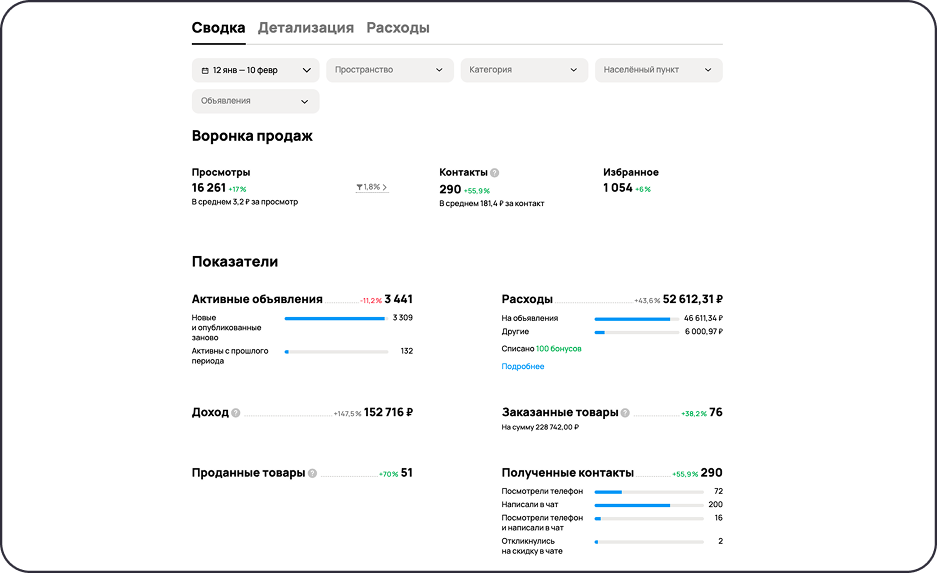The image size is (937, 573).
Task: Click the help icon next to Доход
Action: coord(235,413)
